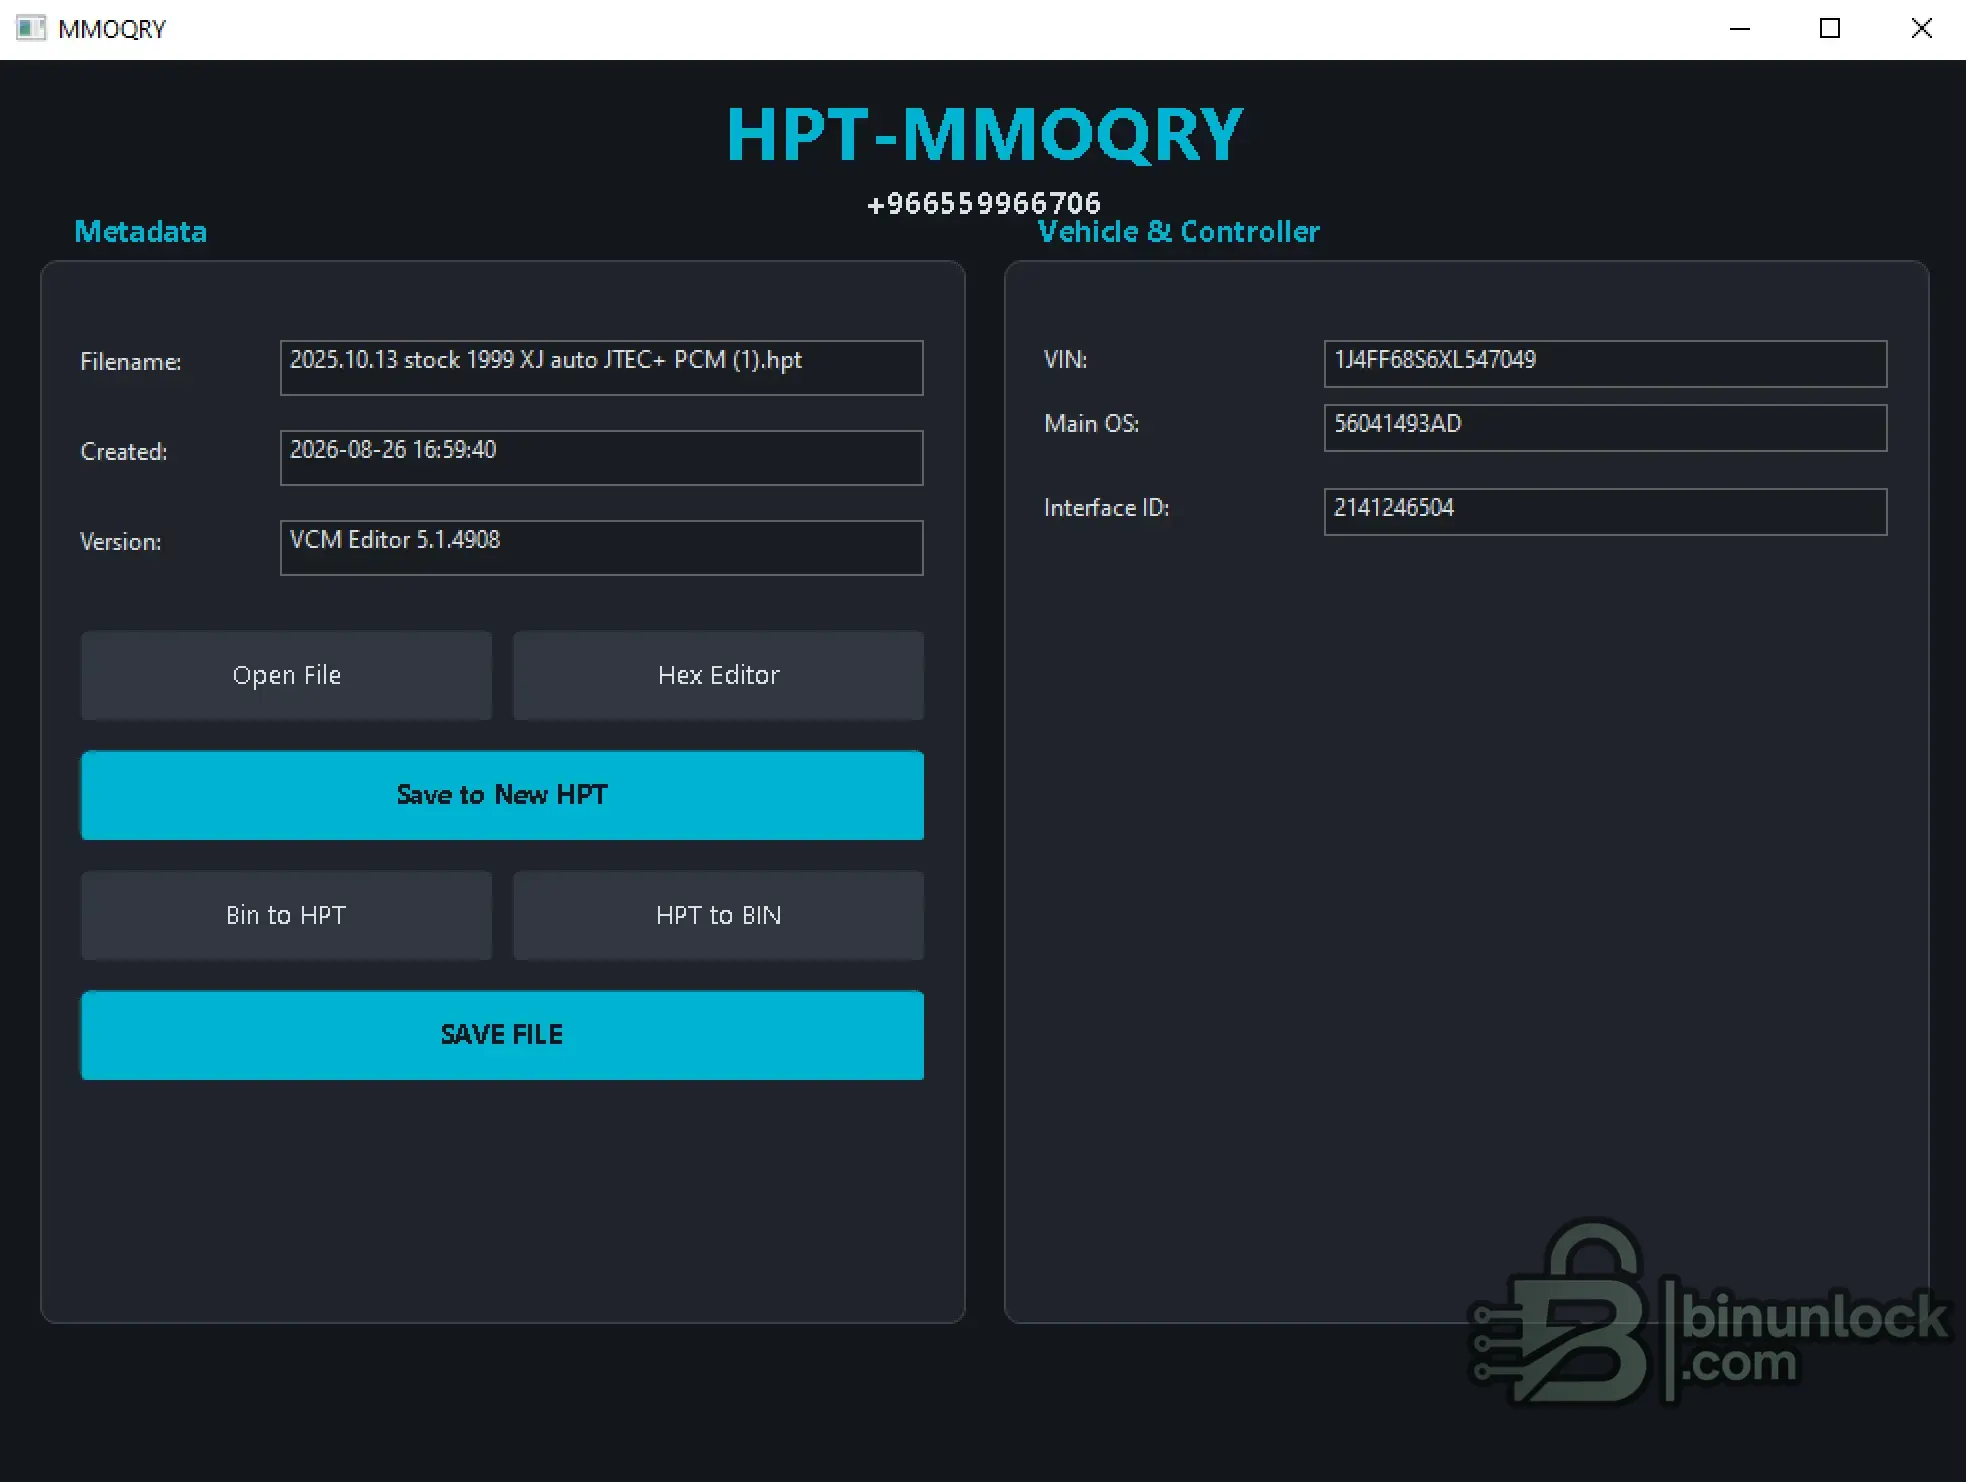The height and width of the screenshot is (1482, 1966).
Task: Select the Created date field
Action: click(x=601, y=458)
